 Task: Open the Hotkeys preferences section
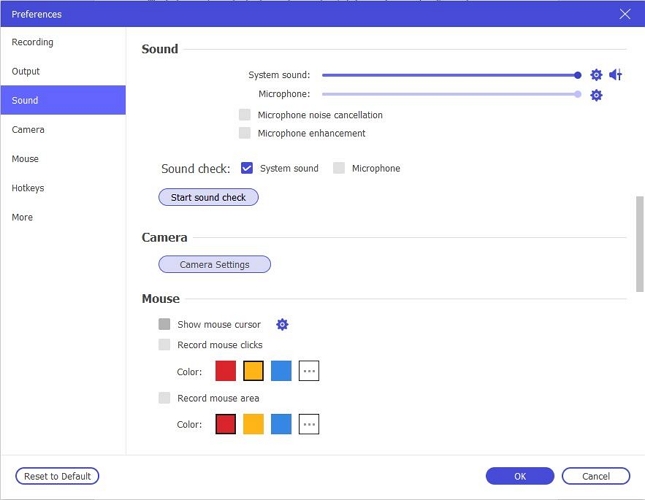(x=28, y=188)
